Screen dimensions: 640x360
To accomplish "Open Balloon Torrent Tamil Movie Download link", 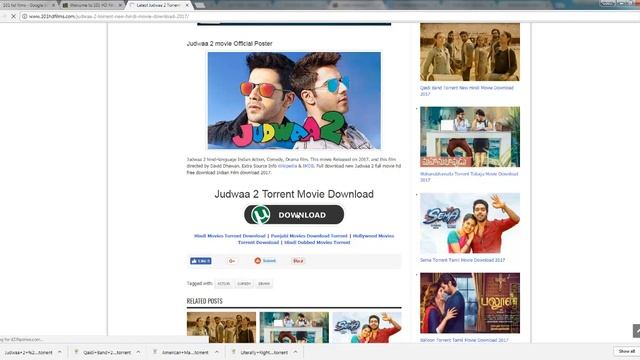I will click(x=464, y=340).
